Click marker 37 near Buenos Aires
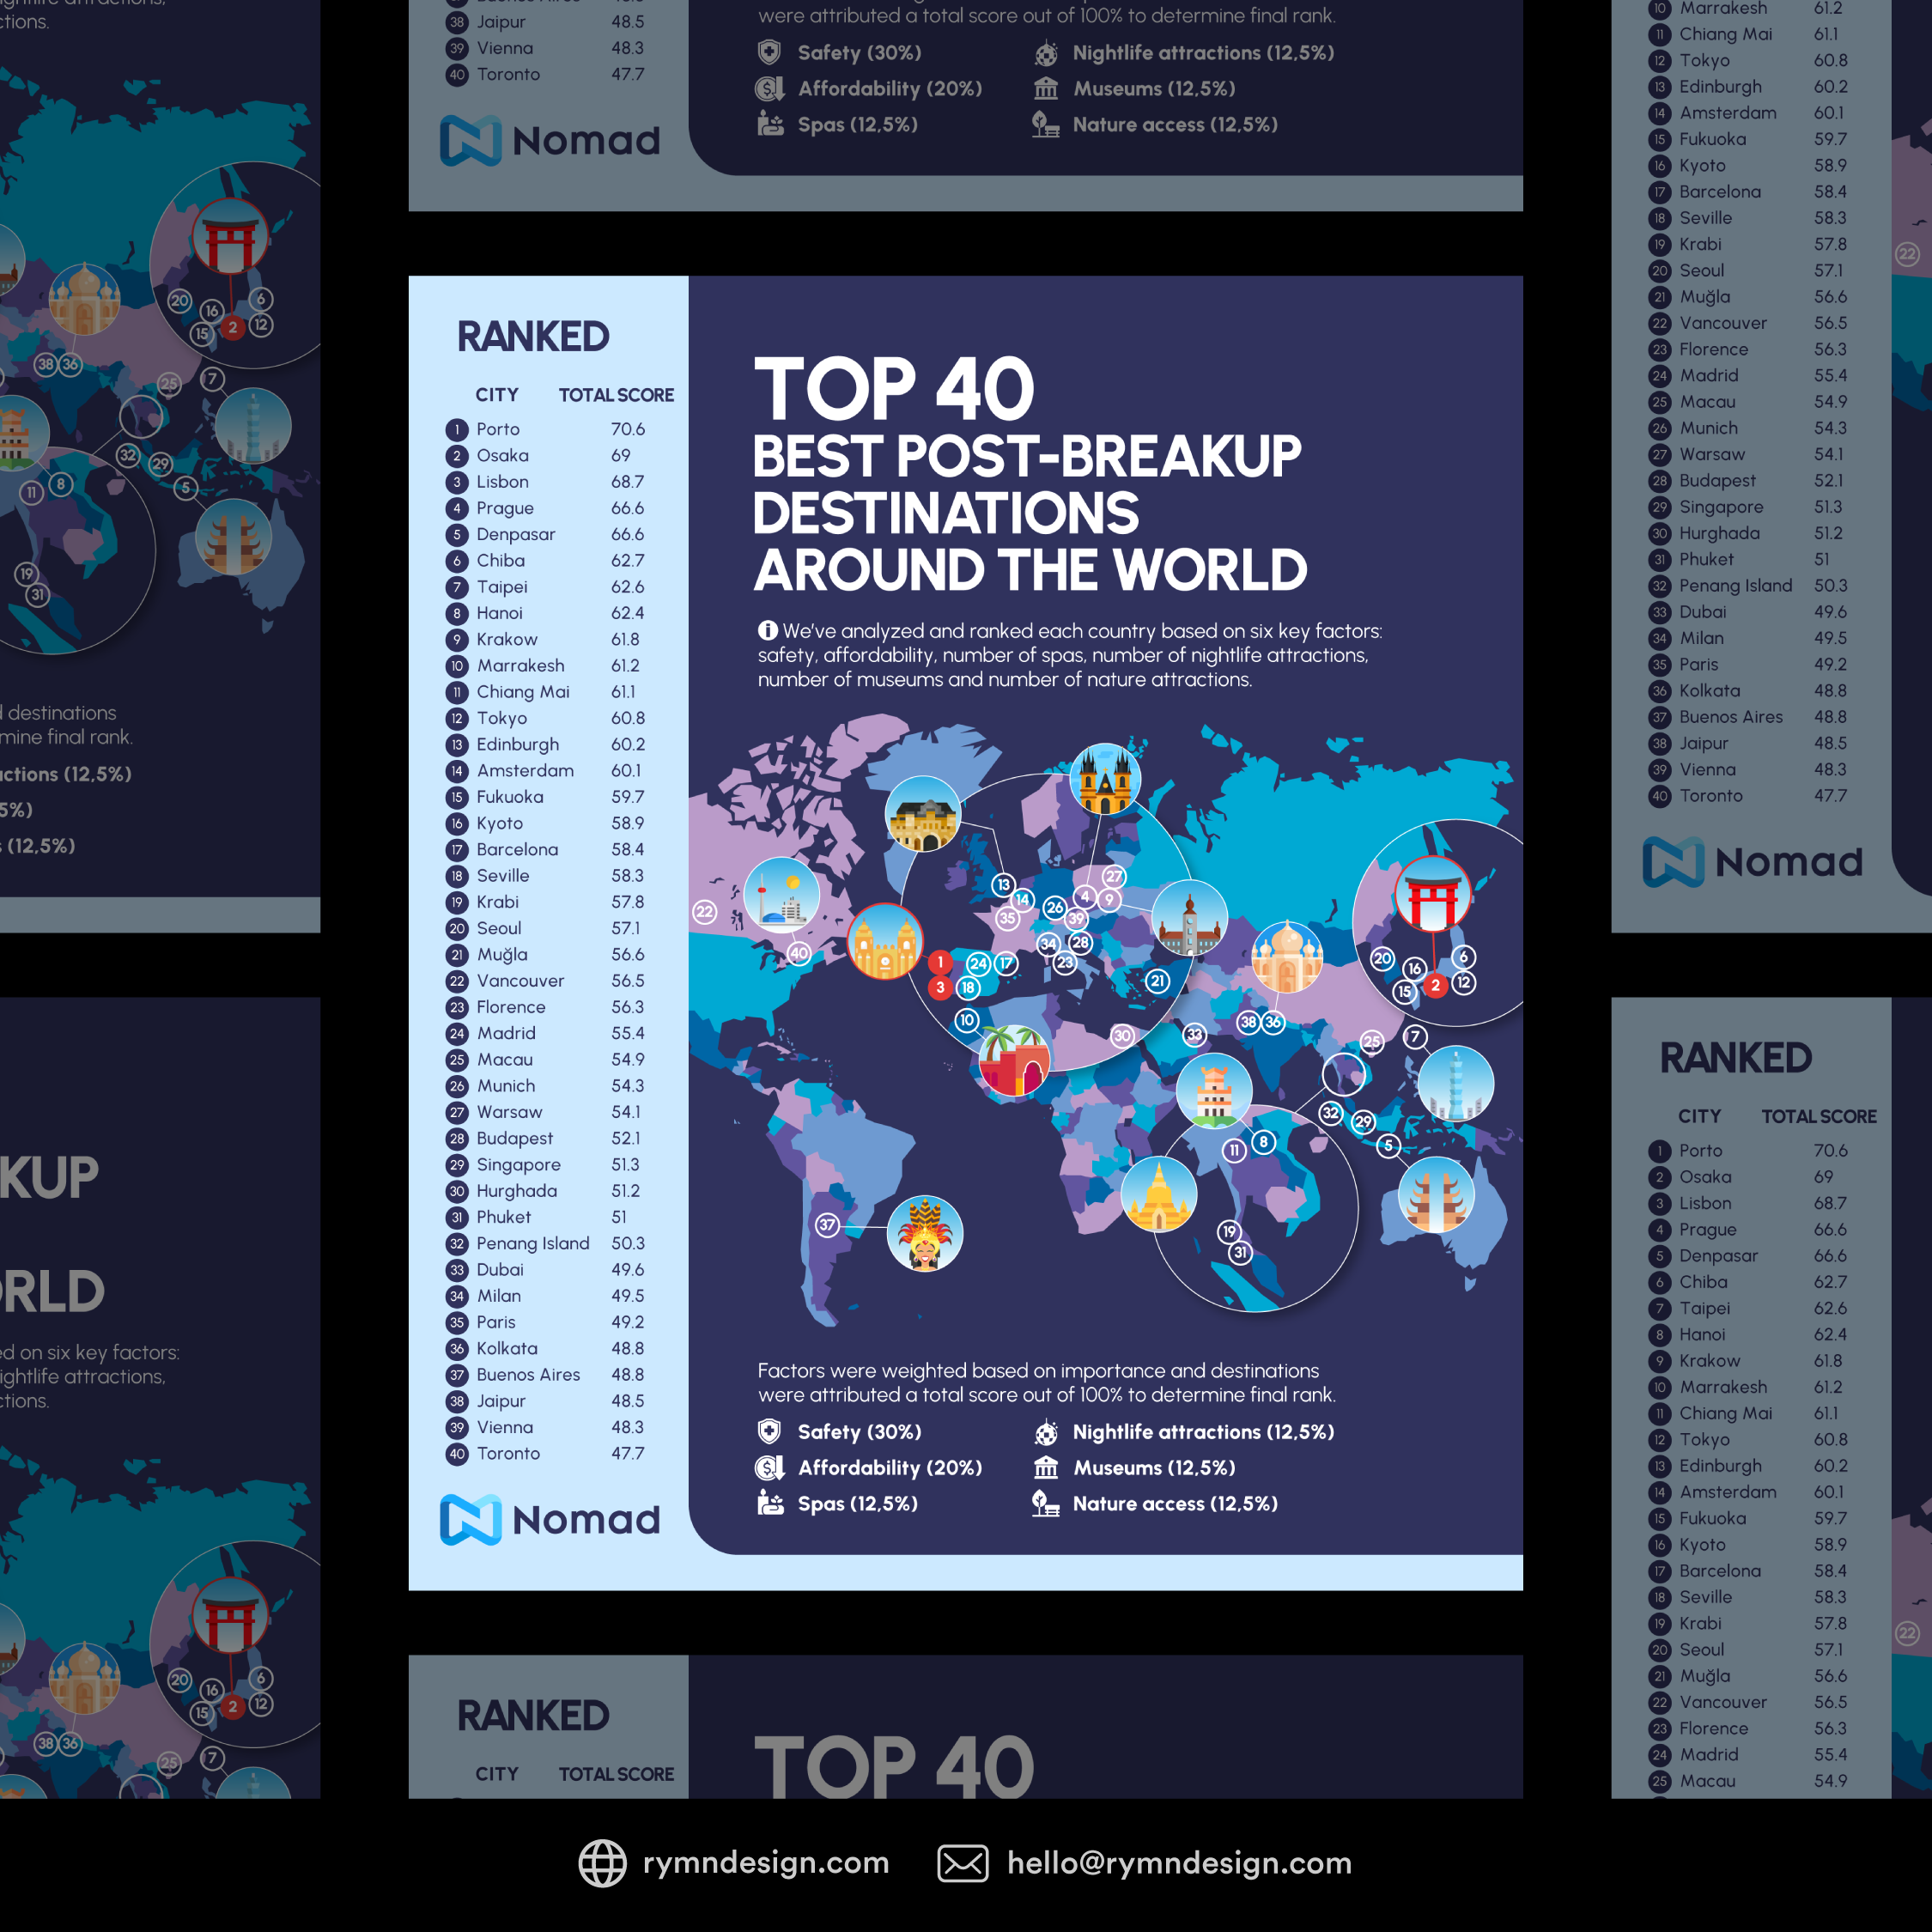This screenshot has width=1932, height=1932. point(827,1225)
